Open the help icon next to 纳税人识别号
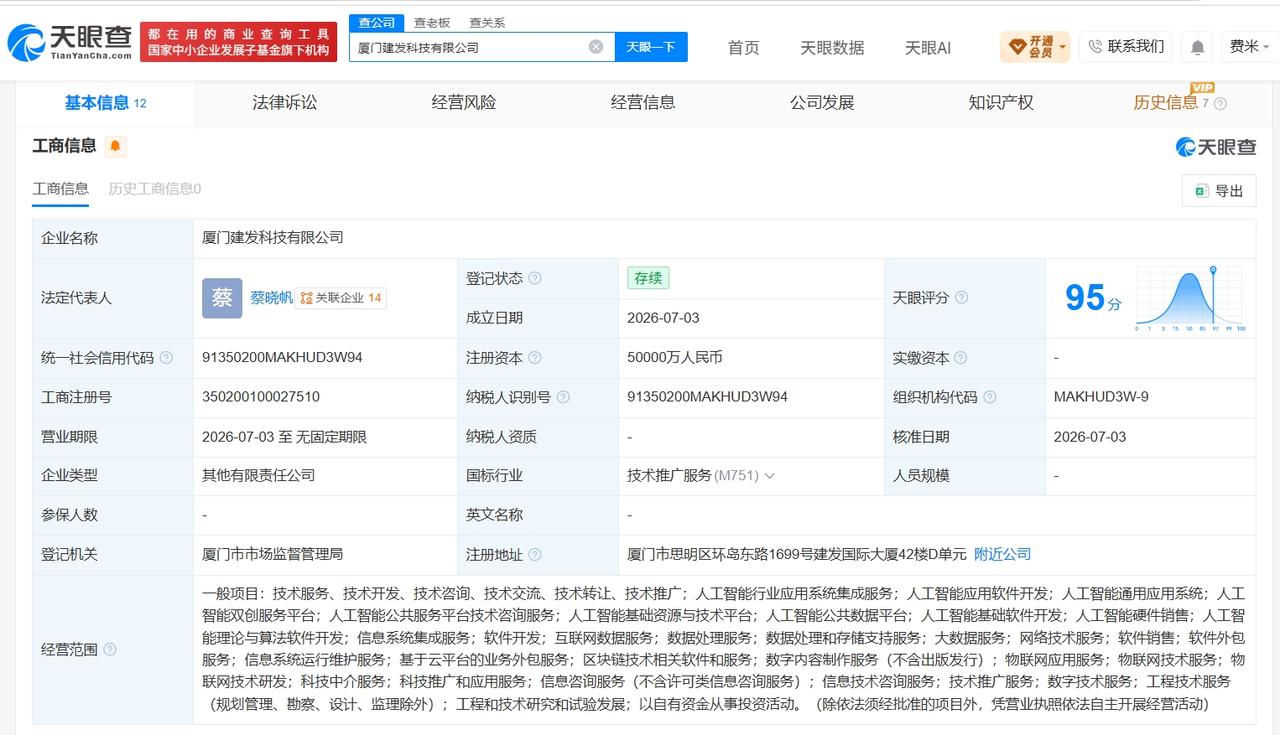Image resolution: width=1280 pixels, height=735 pixels. click(563, 397)
